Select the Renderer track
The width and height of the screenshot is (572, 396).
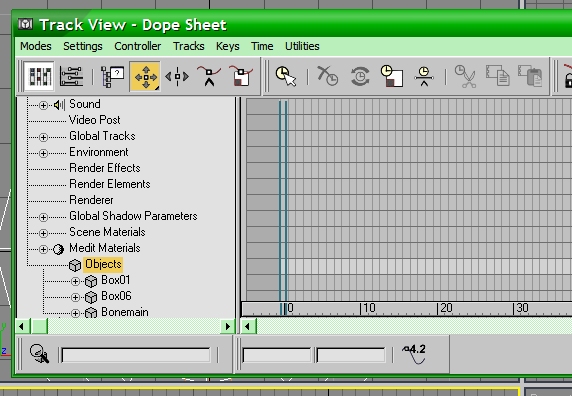(91, 200)
